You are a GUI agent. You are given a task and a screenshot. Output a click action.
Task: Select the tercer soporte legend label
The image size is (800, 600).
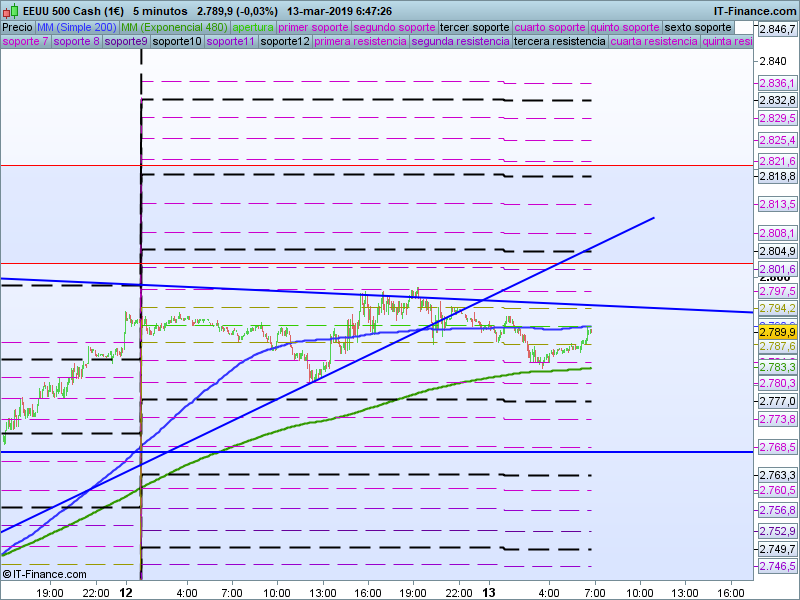(474, 28)
